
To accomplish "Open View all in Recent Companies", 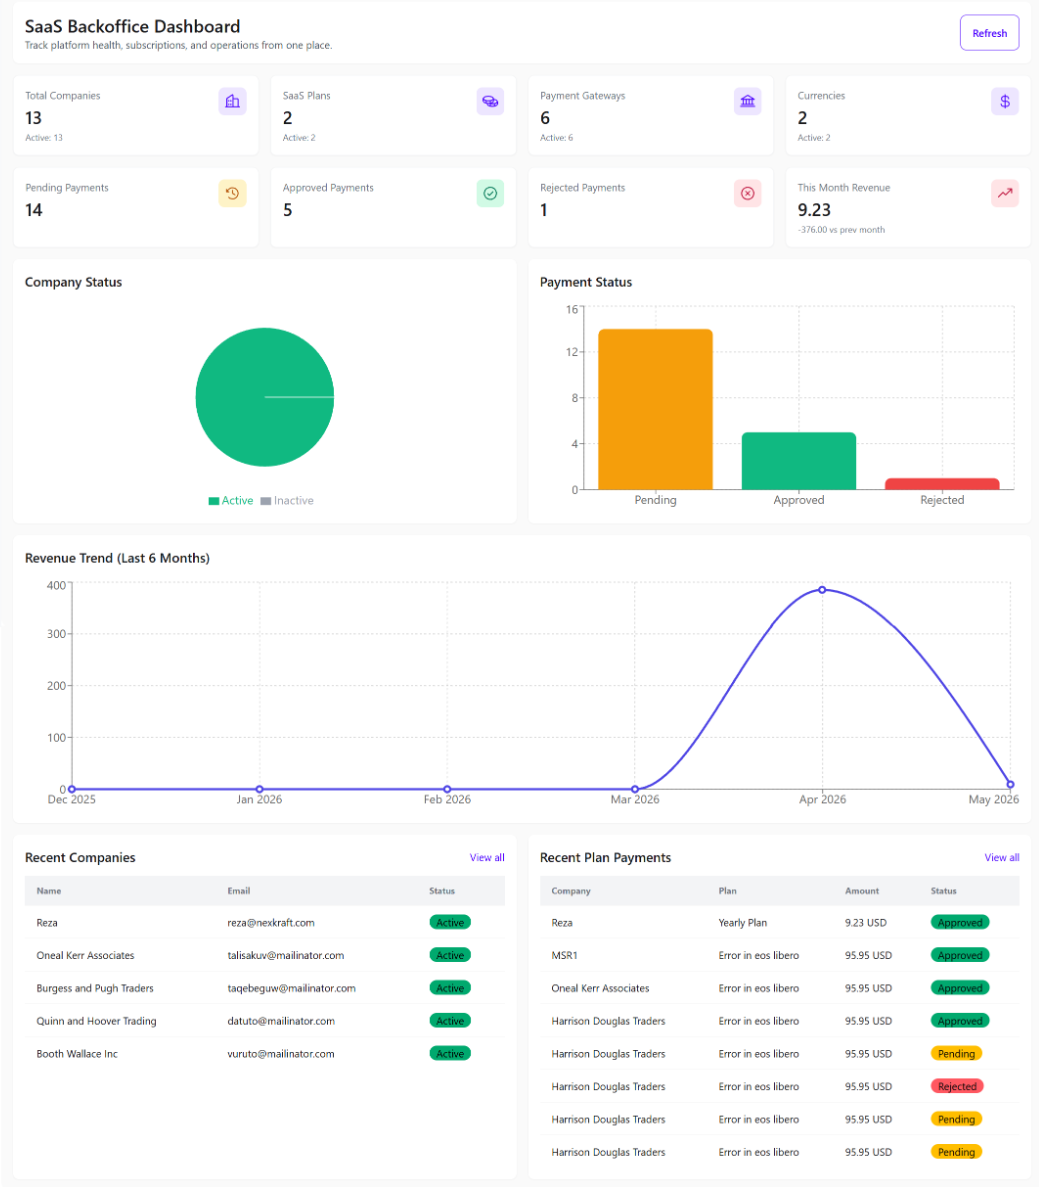I will pyautogui.click(x=487, y=858).
